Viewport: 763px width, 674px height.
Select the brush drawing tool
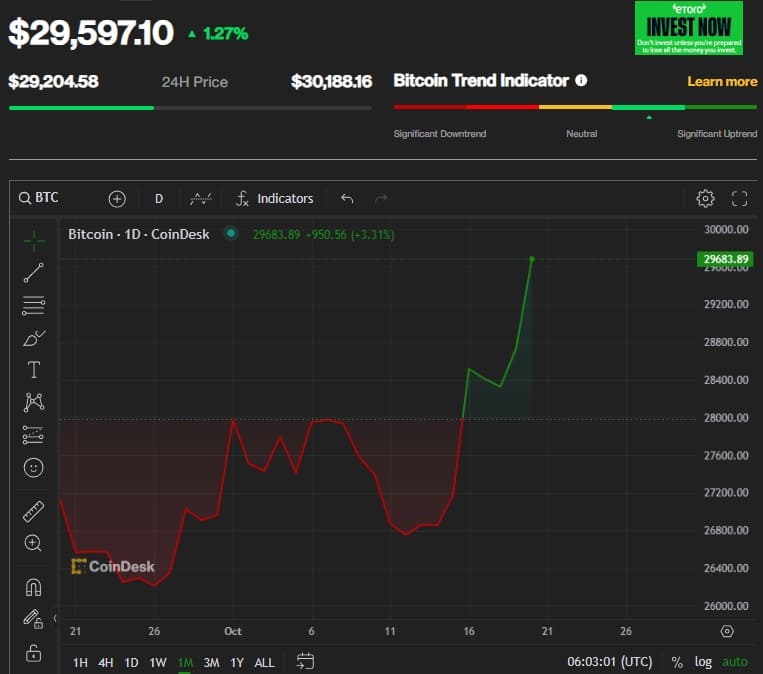tap(34, 338)
